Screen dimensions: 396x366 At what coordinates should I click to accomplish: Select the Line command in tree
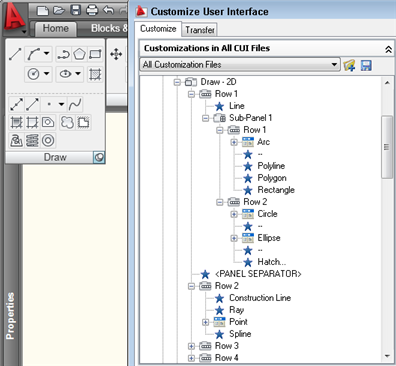pyautogui.click(x=236, y=106)
